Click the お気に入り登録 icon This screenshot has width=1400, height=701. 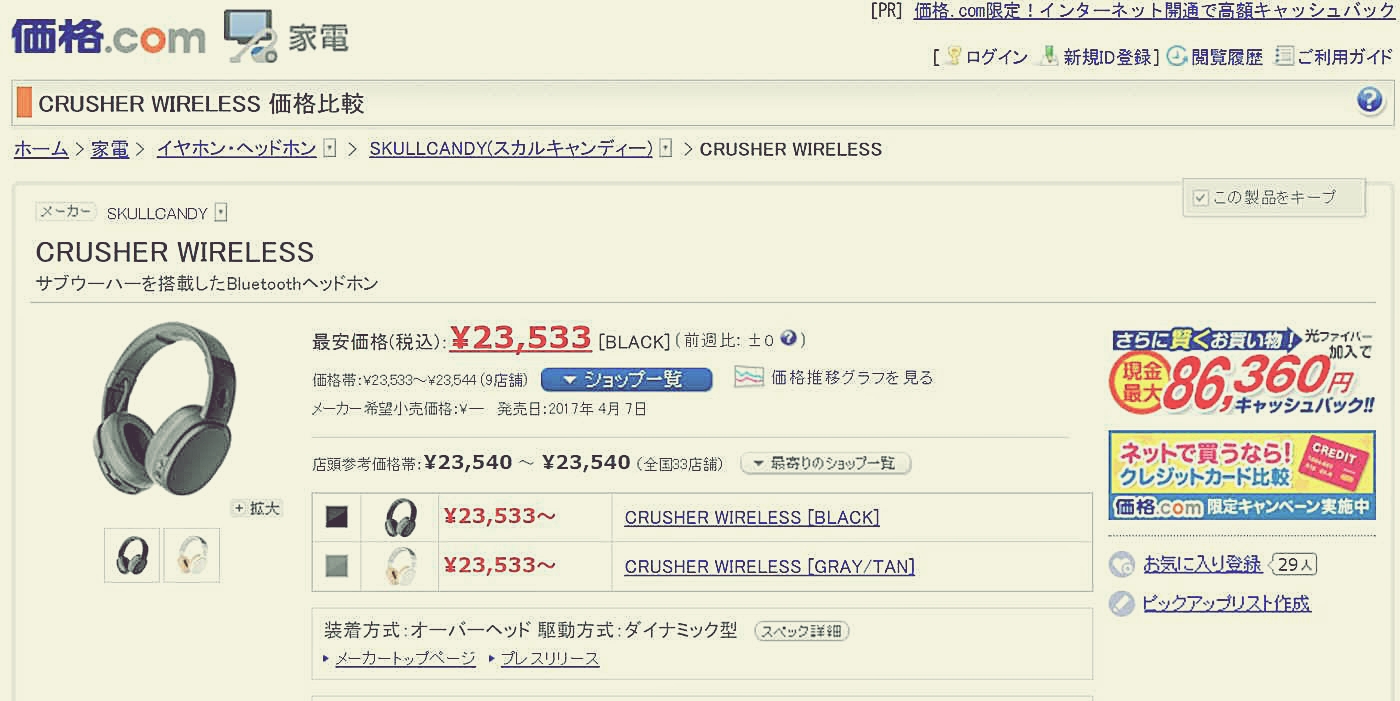coord(1122,564)
